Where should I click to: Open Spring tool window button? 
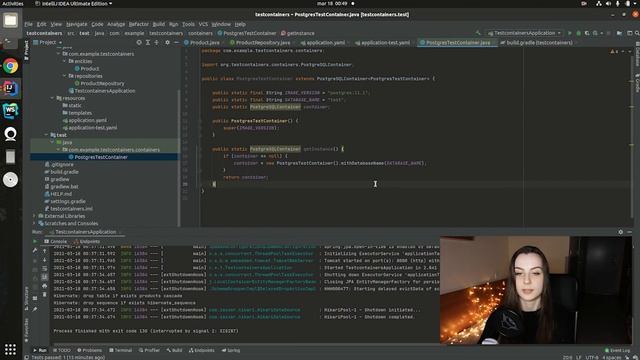click(231, 350)
